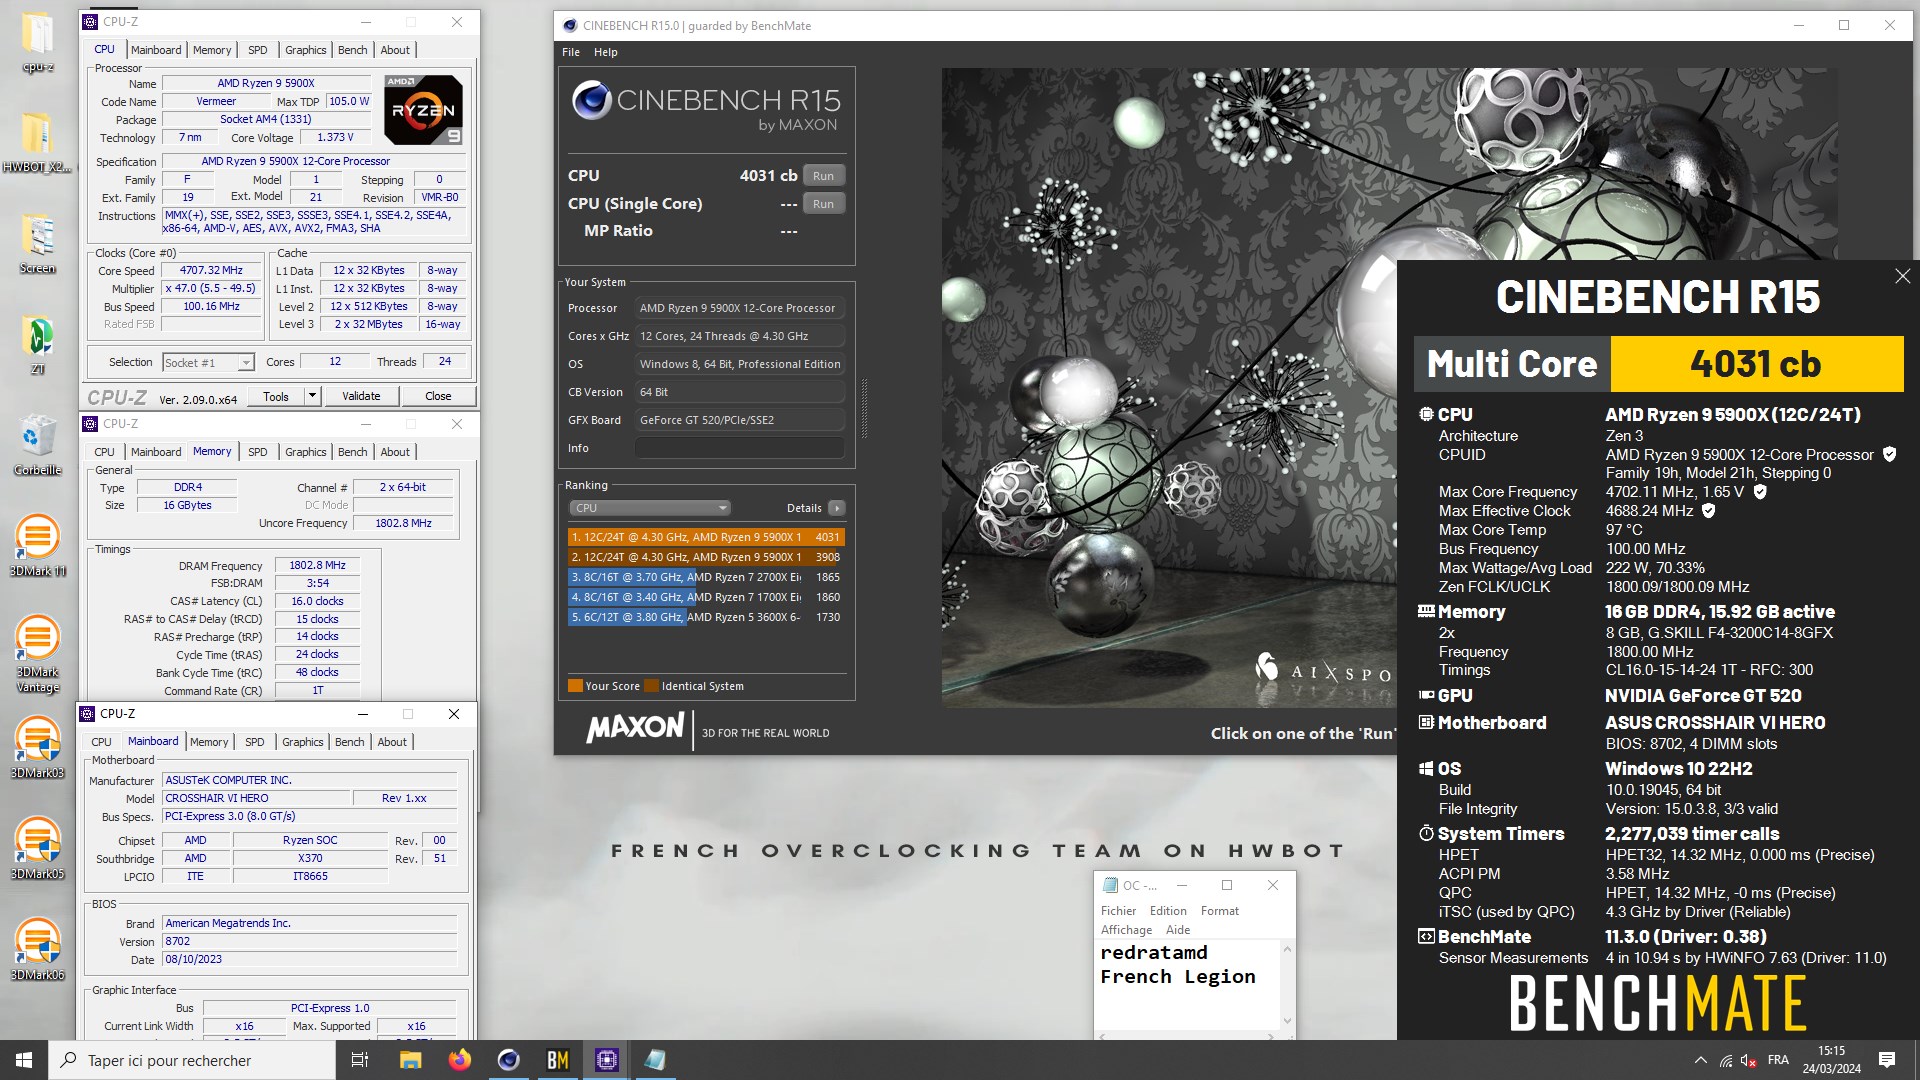
Task: Click the muted volume tray icon
Action: point(1749,1060)
